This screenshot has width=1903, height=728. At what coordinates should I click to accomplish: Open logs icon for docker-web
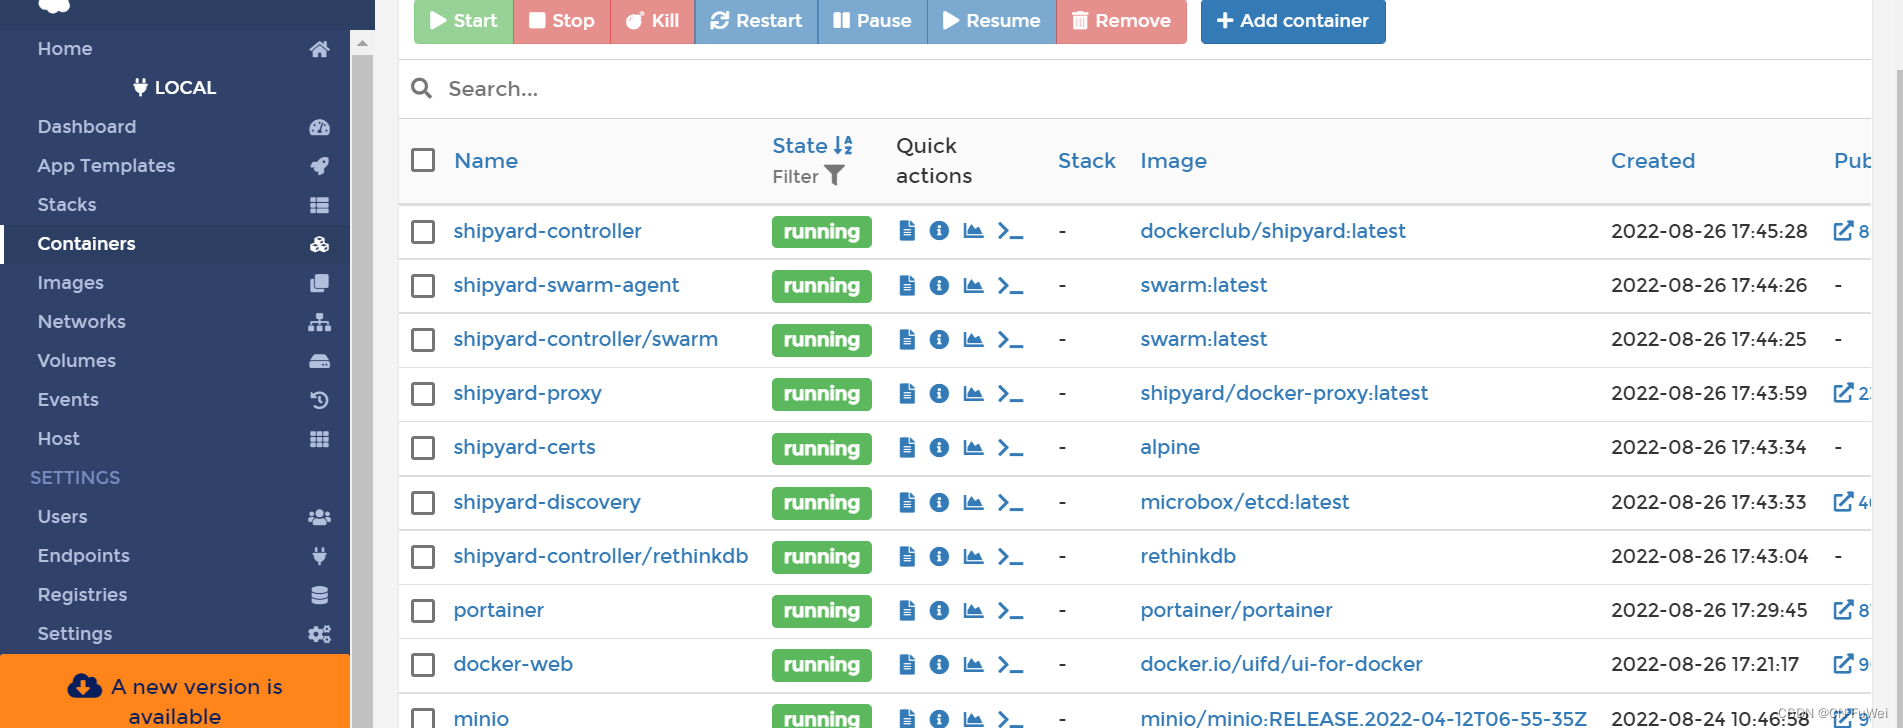coord(907,664)
